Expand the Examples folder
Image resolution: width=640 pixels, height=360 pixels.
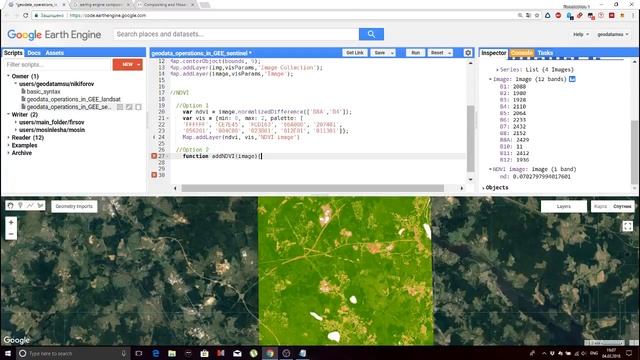(x=9, y=145)
